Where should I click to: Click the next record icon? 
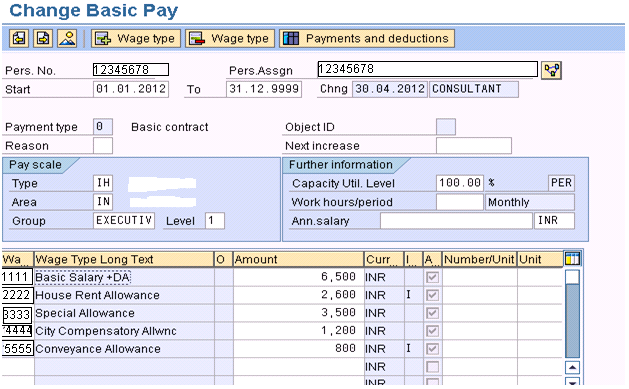click(x=43, y=38)
